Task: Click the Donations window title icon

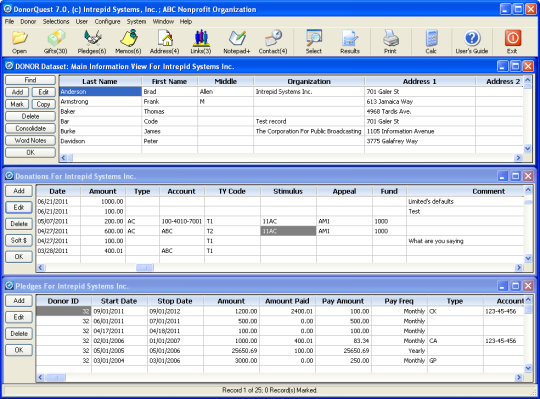Action: (x=9, y=176)
